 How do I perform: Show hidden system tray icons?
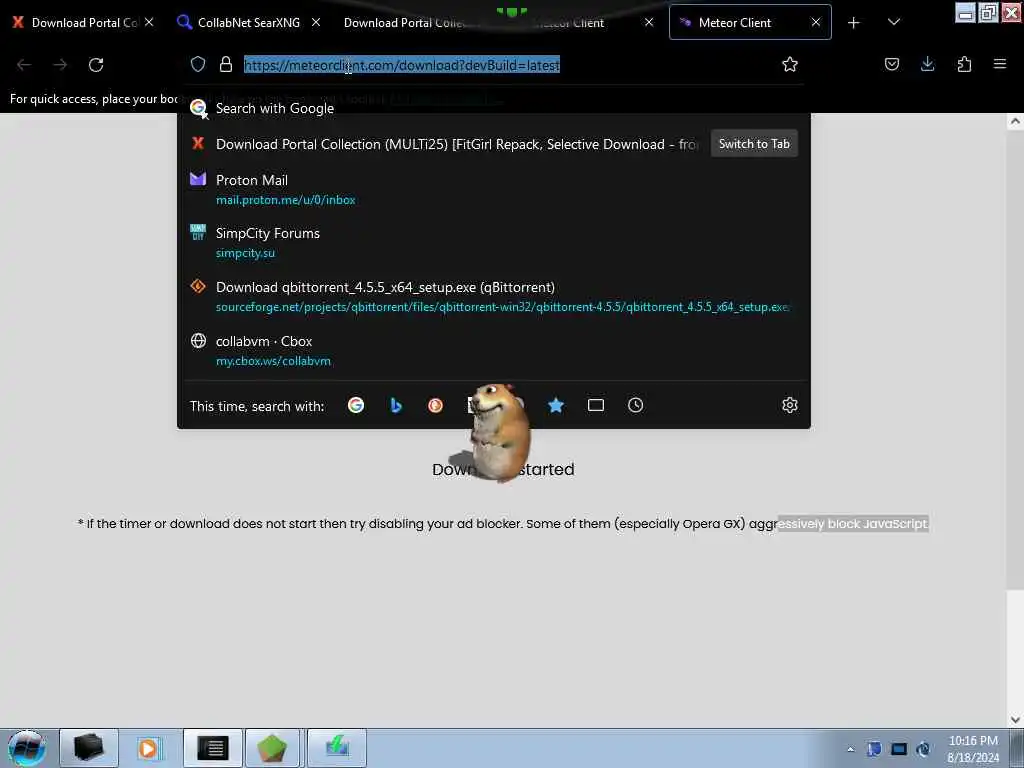(x=850, y=750)
